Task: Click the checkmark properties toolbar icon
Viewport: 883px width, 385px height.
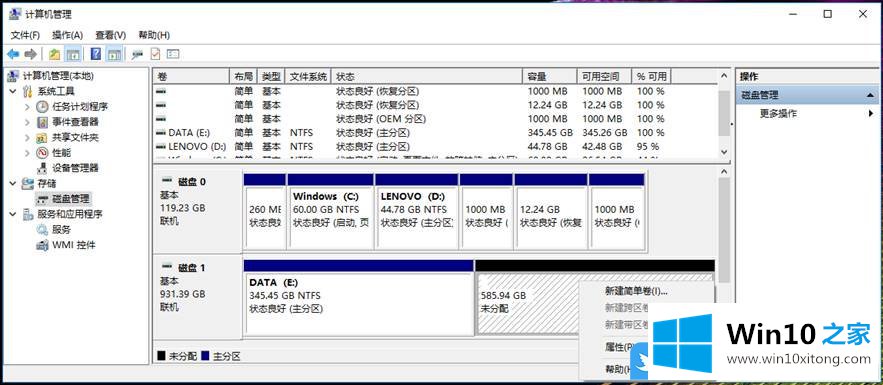Action: coord(155,54)
